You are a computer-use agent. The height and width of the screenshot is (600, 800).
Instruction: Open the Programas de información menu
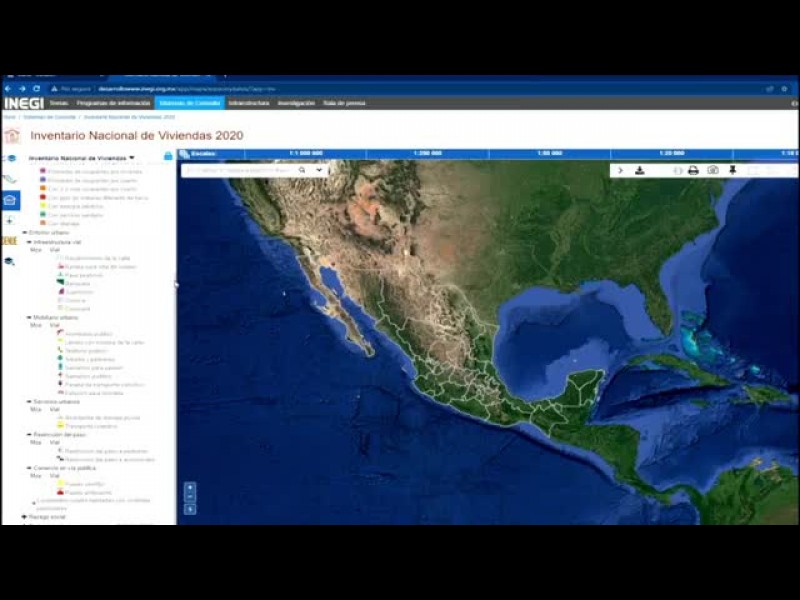pos(113,103)
